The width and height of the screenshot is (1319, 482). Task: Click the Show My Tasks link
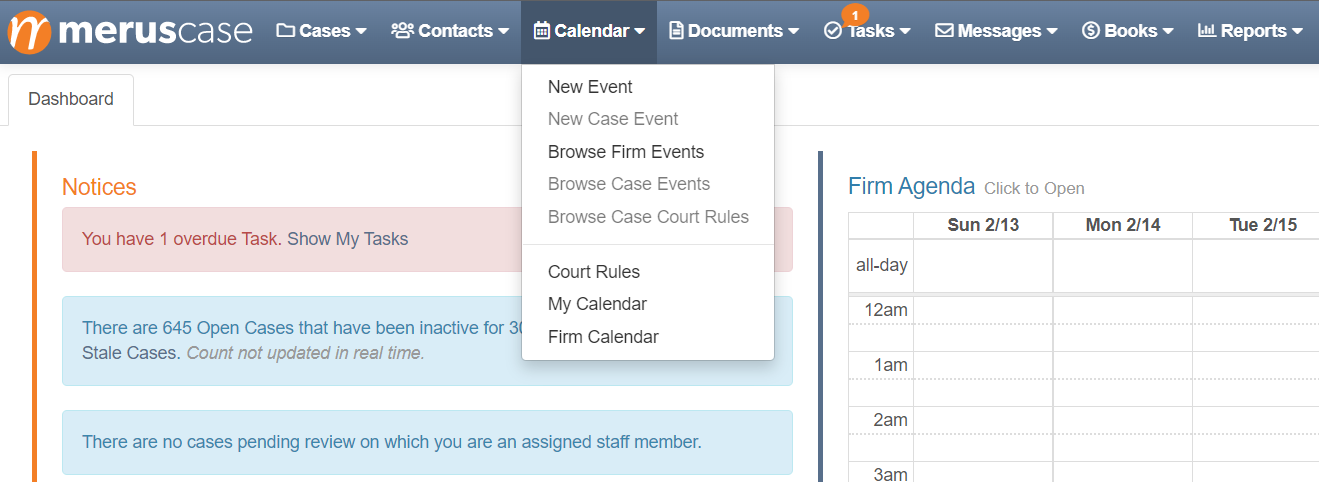(347, 239)
